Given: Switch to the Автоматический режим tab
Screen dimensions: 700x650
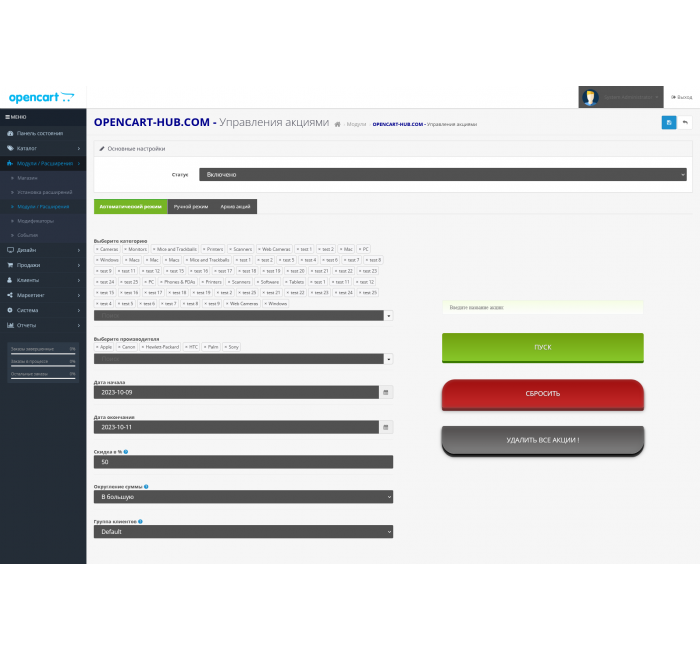Looking at the screenshot, I should coord(130,207).
